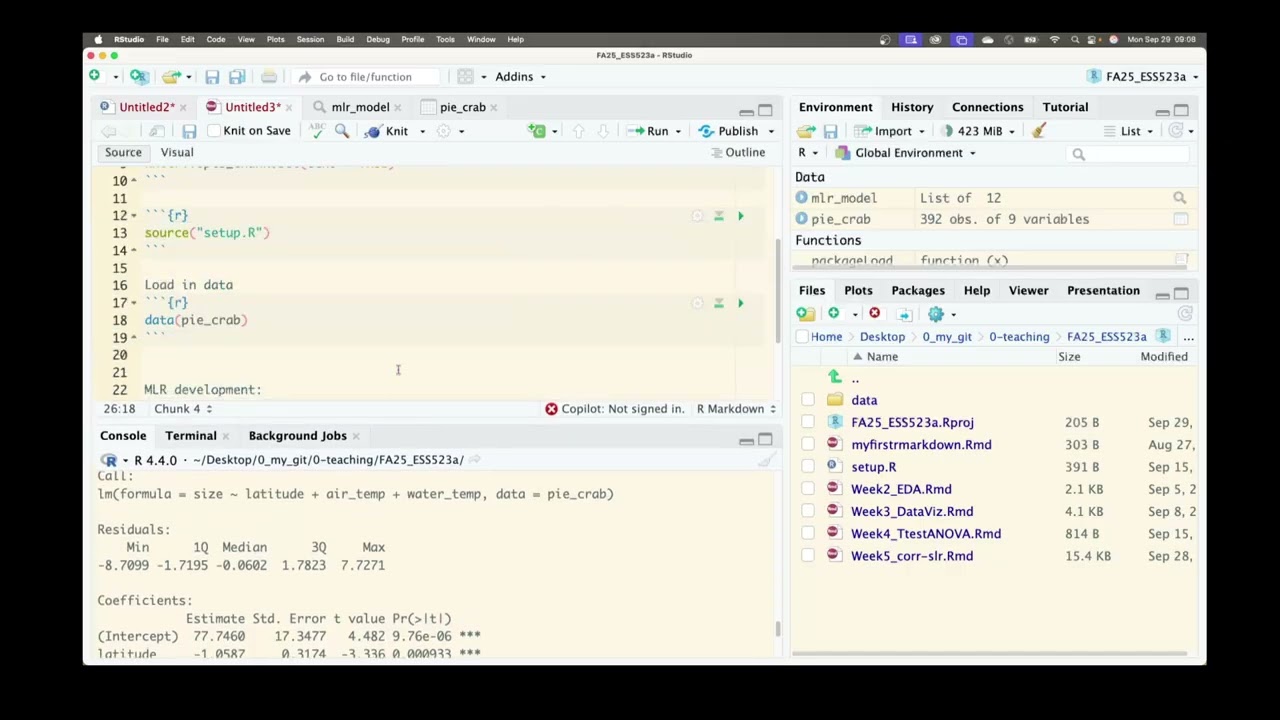
Task: Toggle Knit on Save checkbox
Action: click(x=214, y=131)
